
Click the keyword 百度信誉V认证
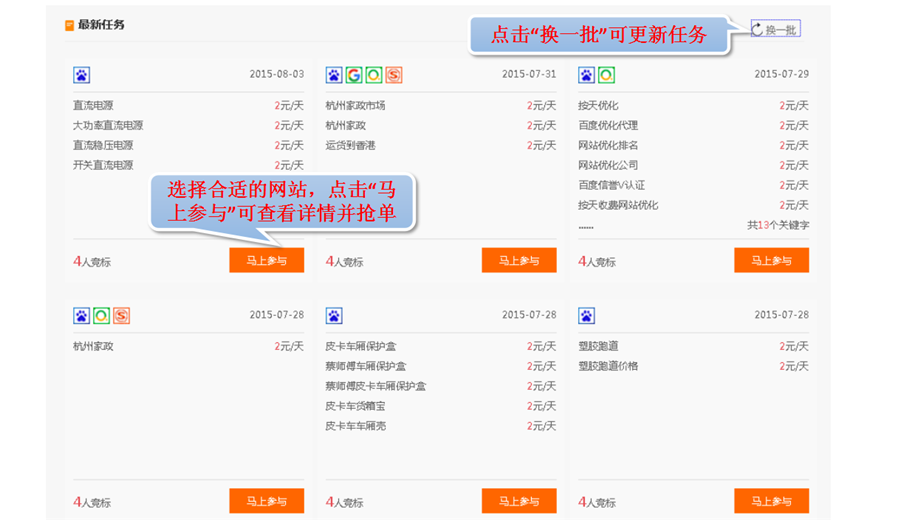point(611,185)
